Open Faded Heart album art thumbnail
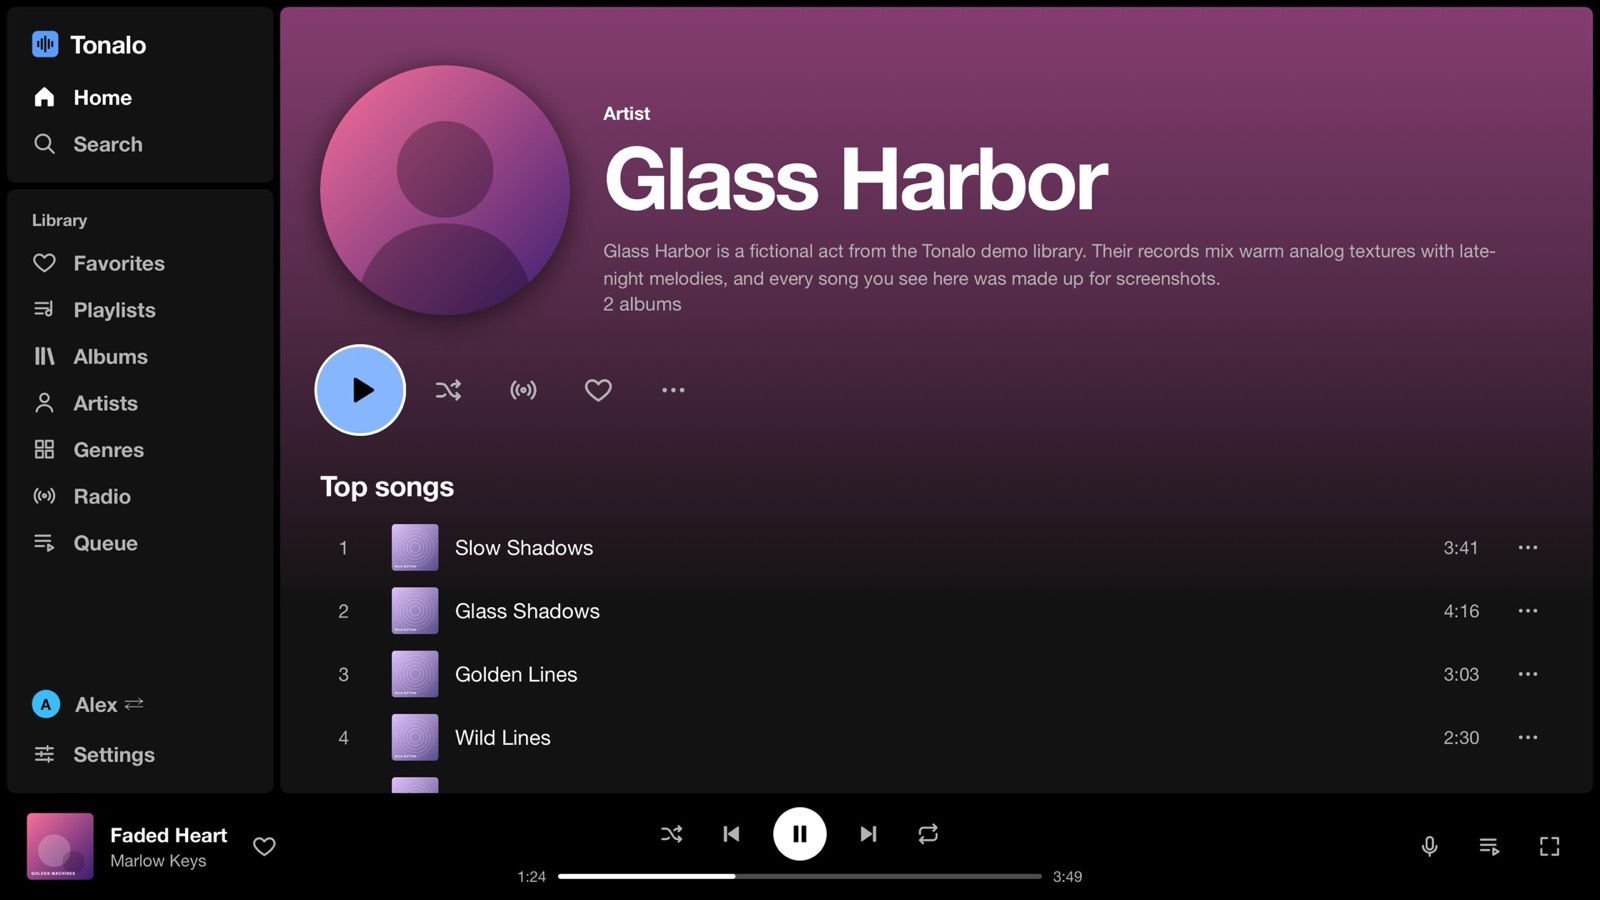The width and height of the screenshot is (1600, 900). coord(60,846)
